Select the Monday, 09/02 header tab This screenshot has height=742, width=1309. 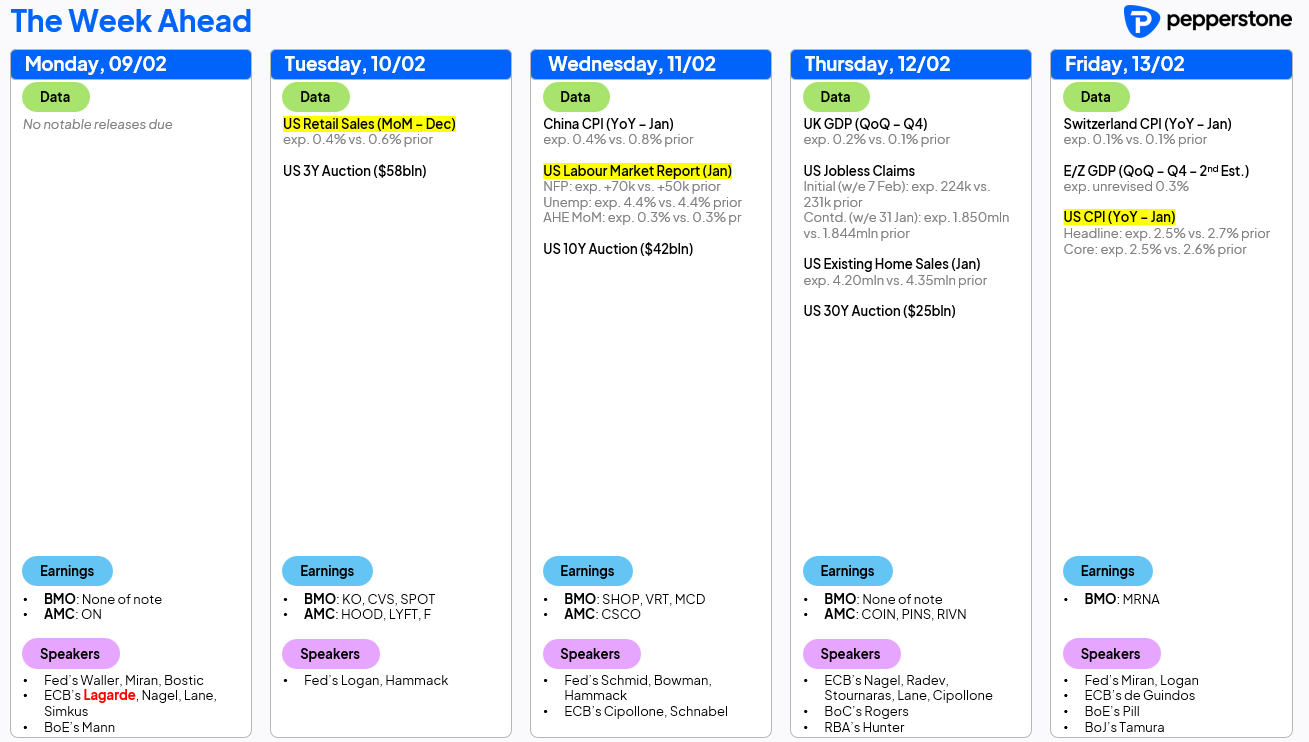(x=131, y=64)
